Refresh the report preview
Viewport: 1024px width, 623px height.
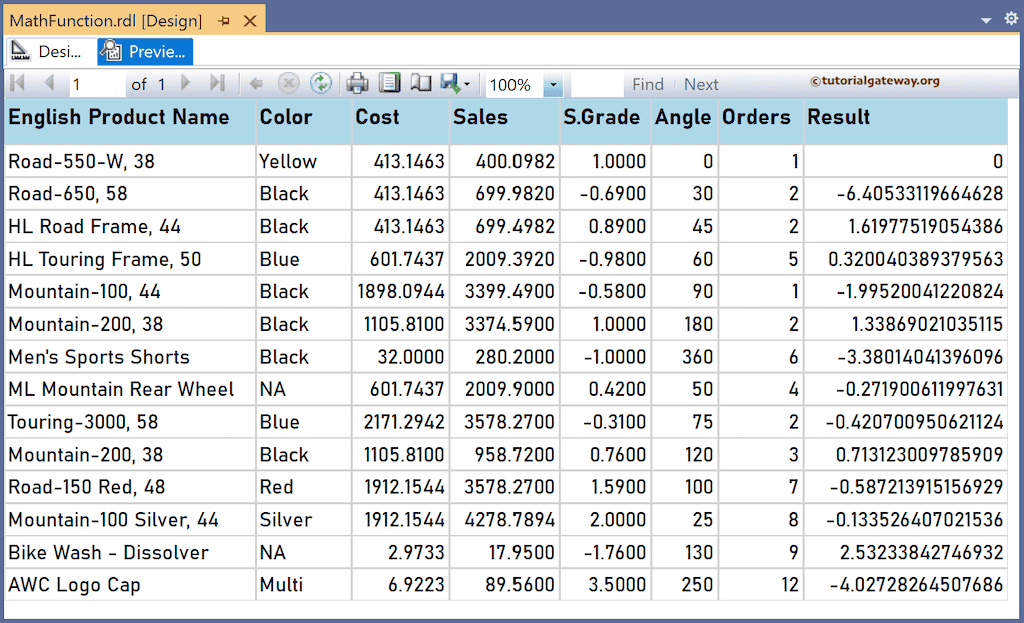tap(321, 84)
